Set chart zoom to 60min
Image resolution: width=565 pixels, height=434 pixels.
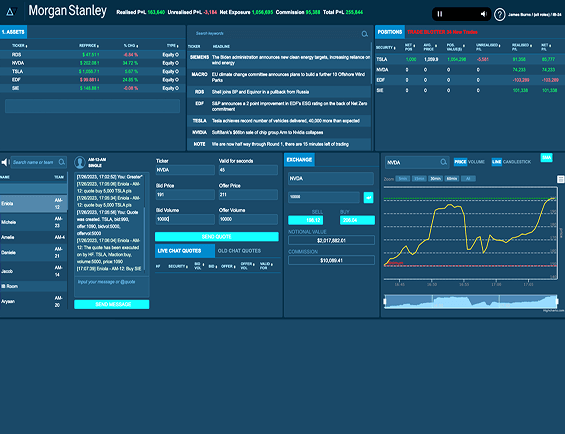pos(451,179)
